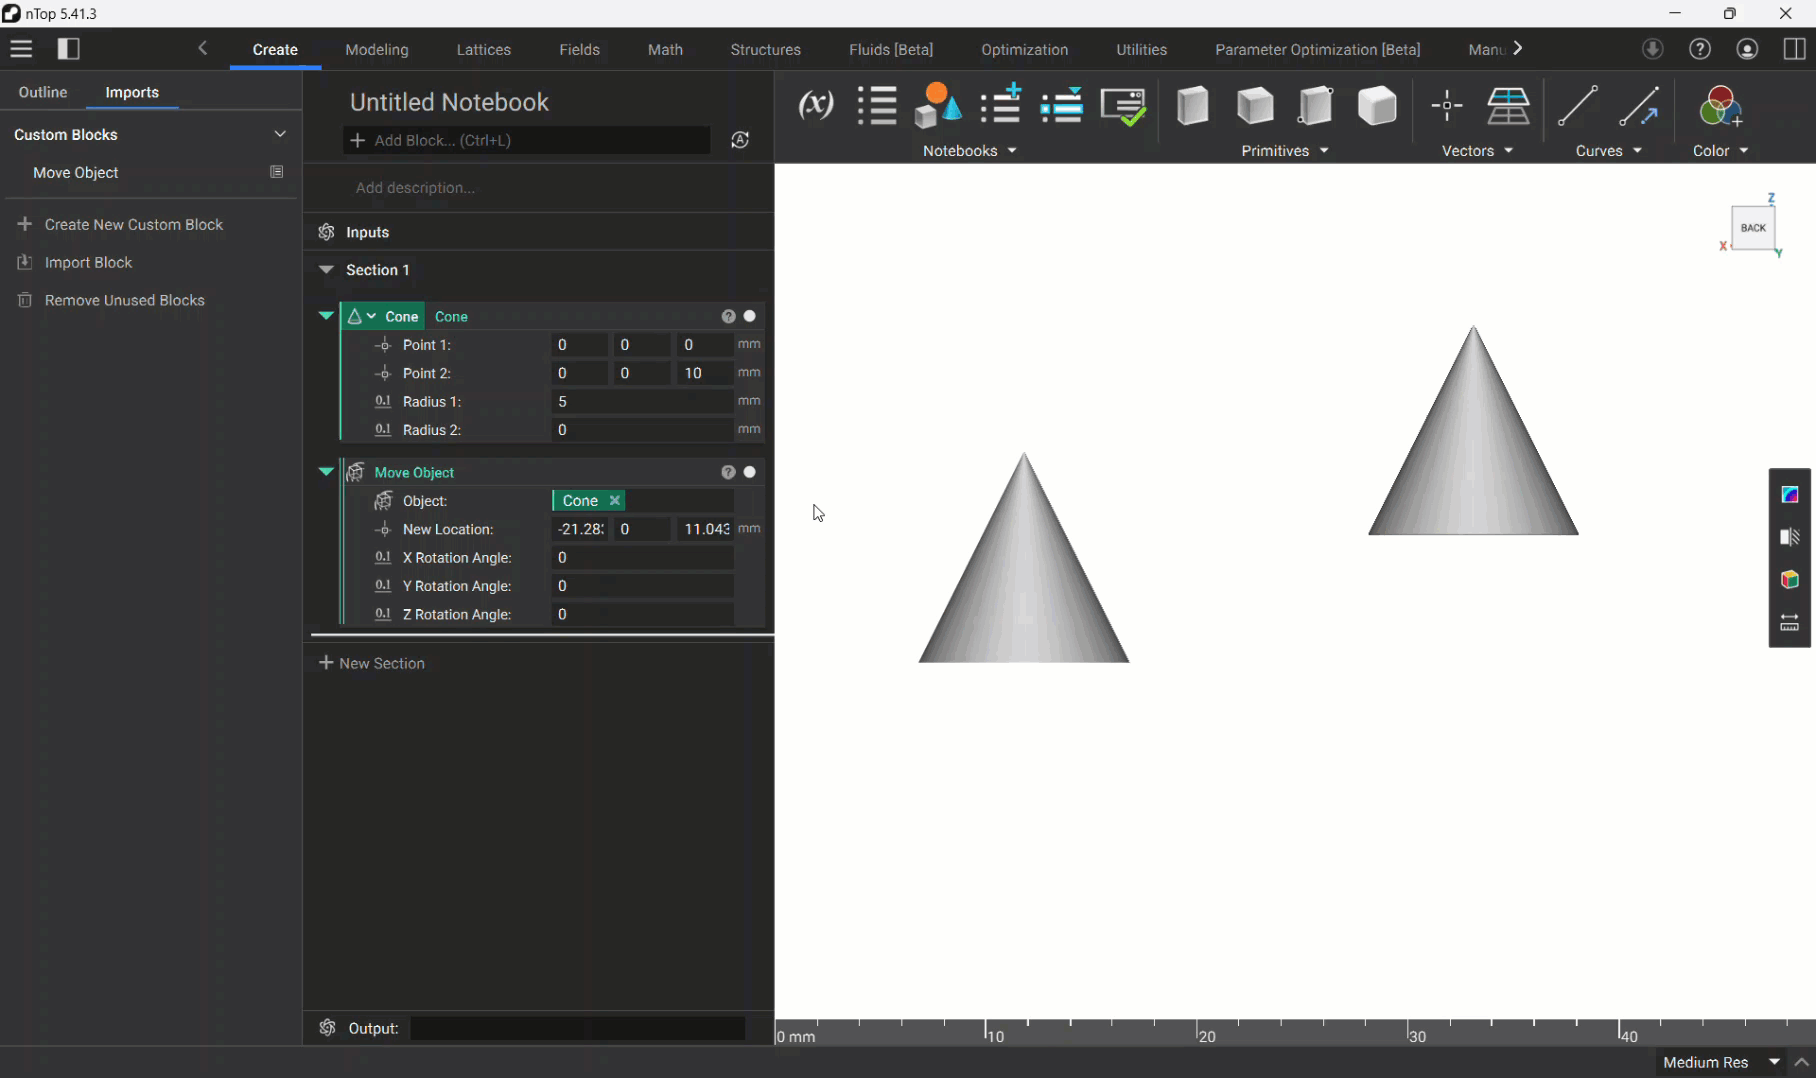
Task: Click the Move Object custom block icon
Action: [277, 172]
